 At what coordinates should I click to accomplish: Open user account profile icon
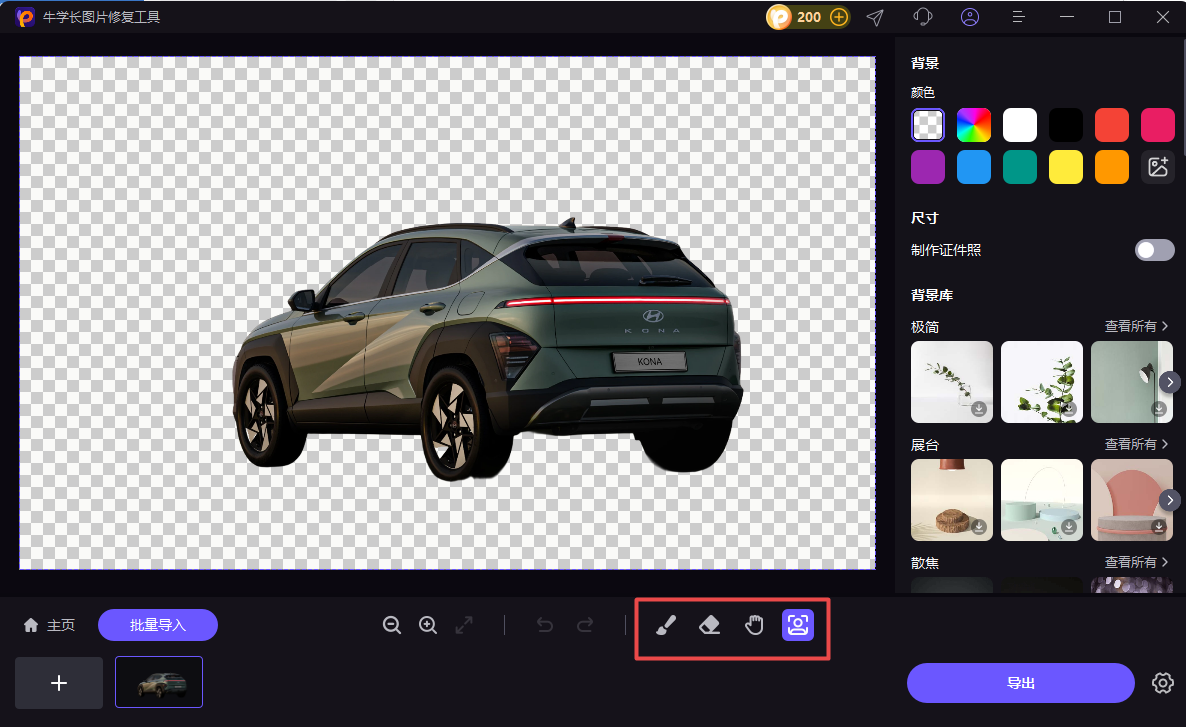coord(970,17)
